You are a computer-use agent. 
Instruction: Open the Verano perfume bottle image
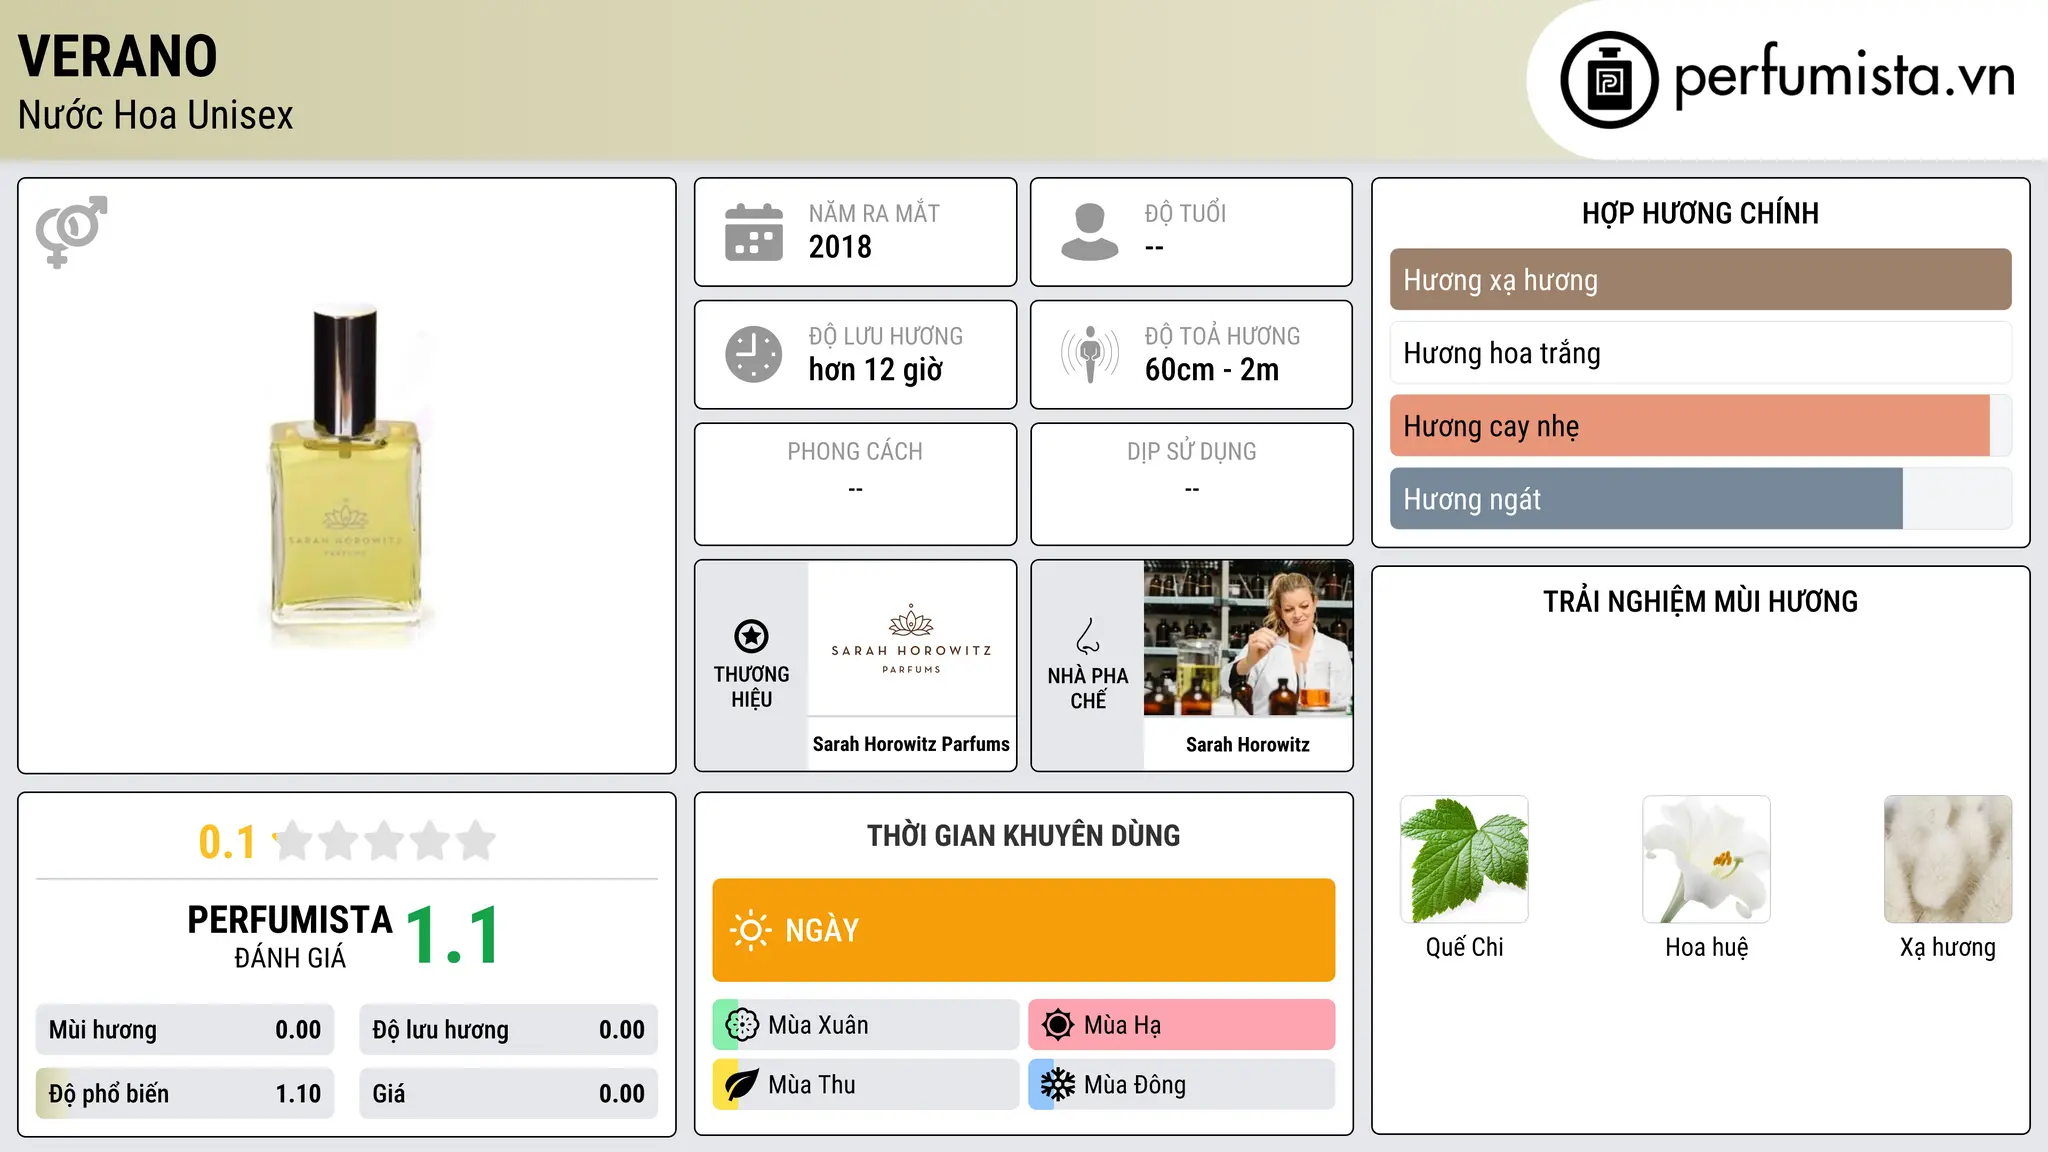coord(346,476)
